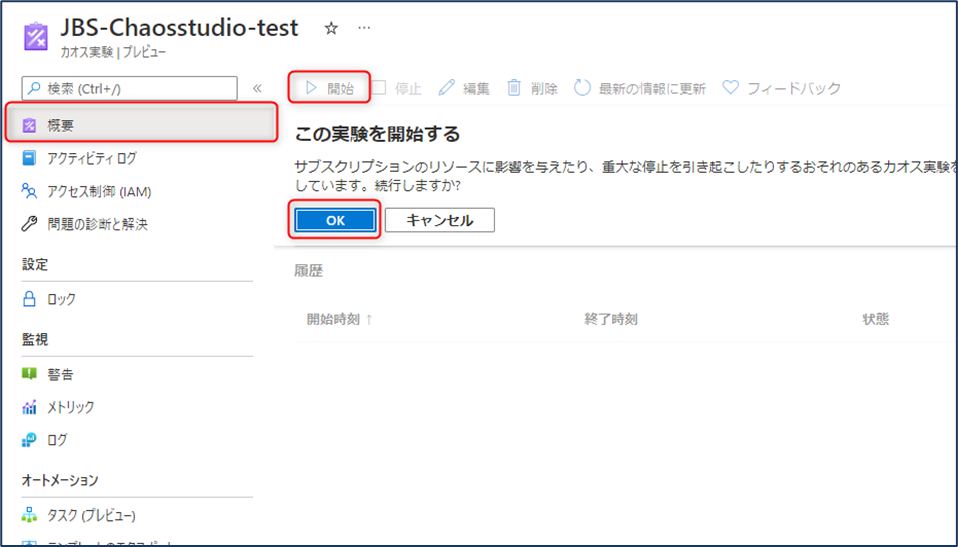Click the 履歴 heading
The height and width of the screenshot is (547, 958).
309,271
